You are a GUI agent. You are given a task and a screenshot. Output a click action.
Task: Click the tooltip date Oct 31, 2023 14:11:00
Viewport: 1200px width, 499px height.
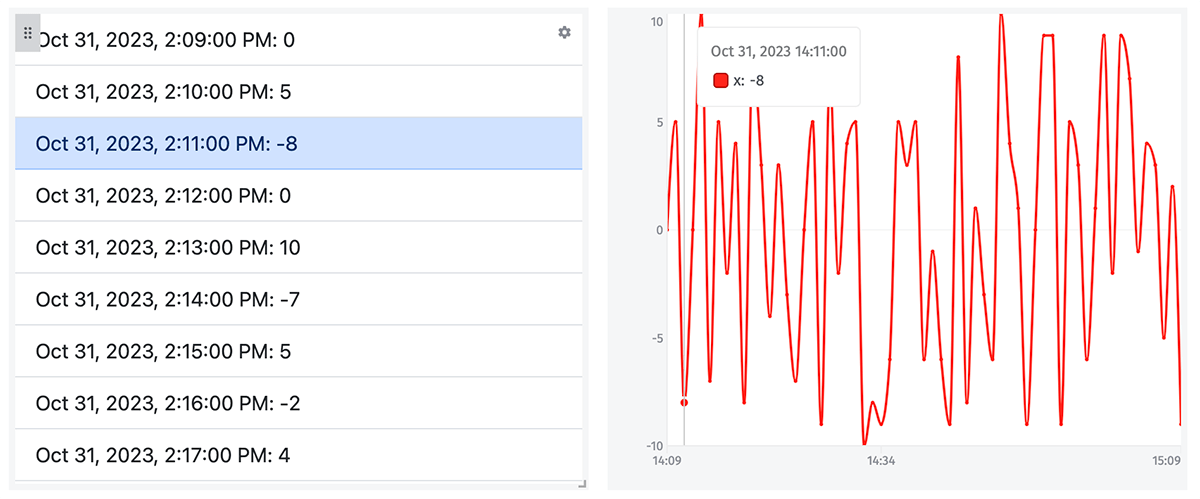tap(779, 50)
